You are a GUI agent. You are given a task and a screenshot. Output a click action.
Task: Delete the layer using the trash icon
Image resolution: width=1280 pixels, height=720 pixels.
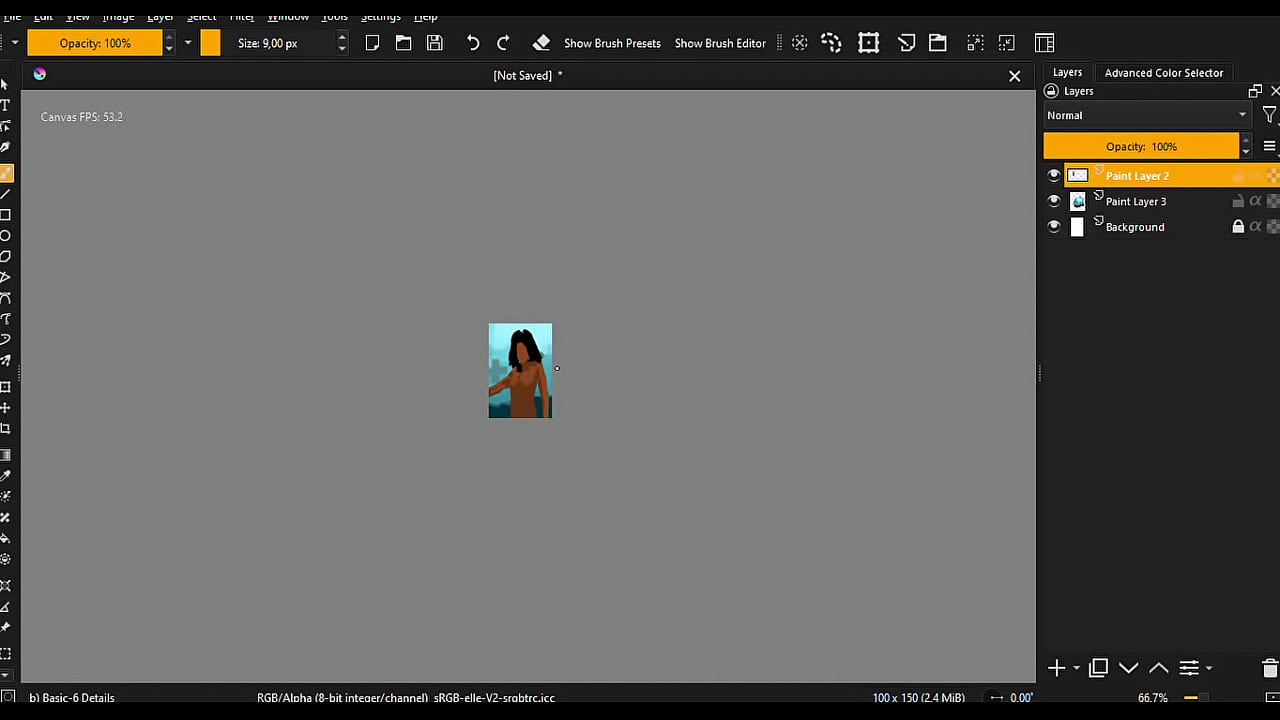[1269, 668]
